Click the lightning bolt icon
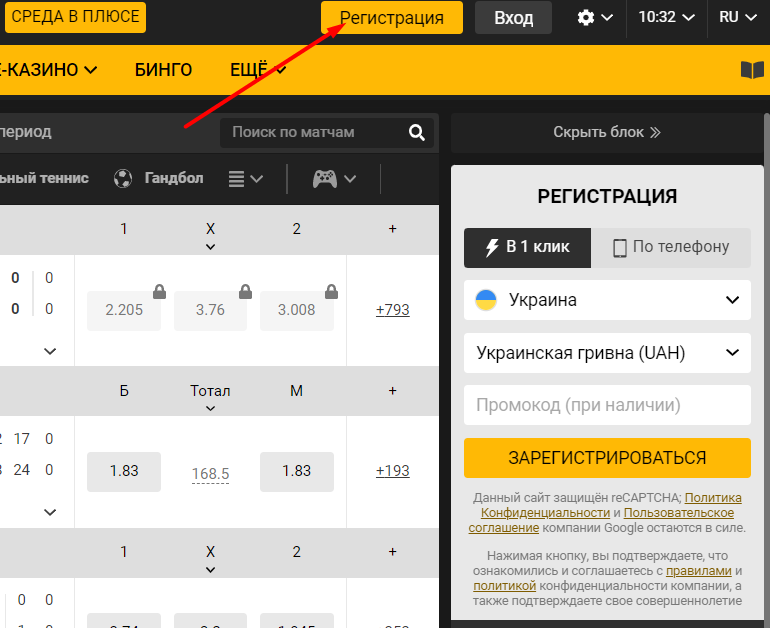 (x=492, y=247)
